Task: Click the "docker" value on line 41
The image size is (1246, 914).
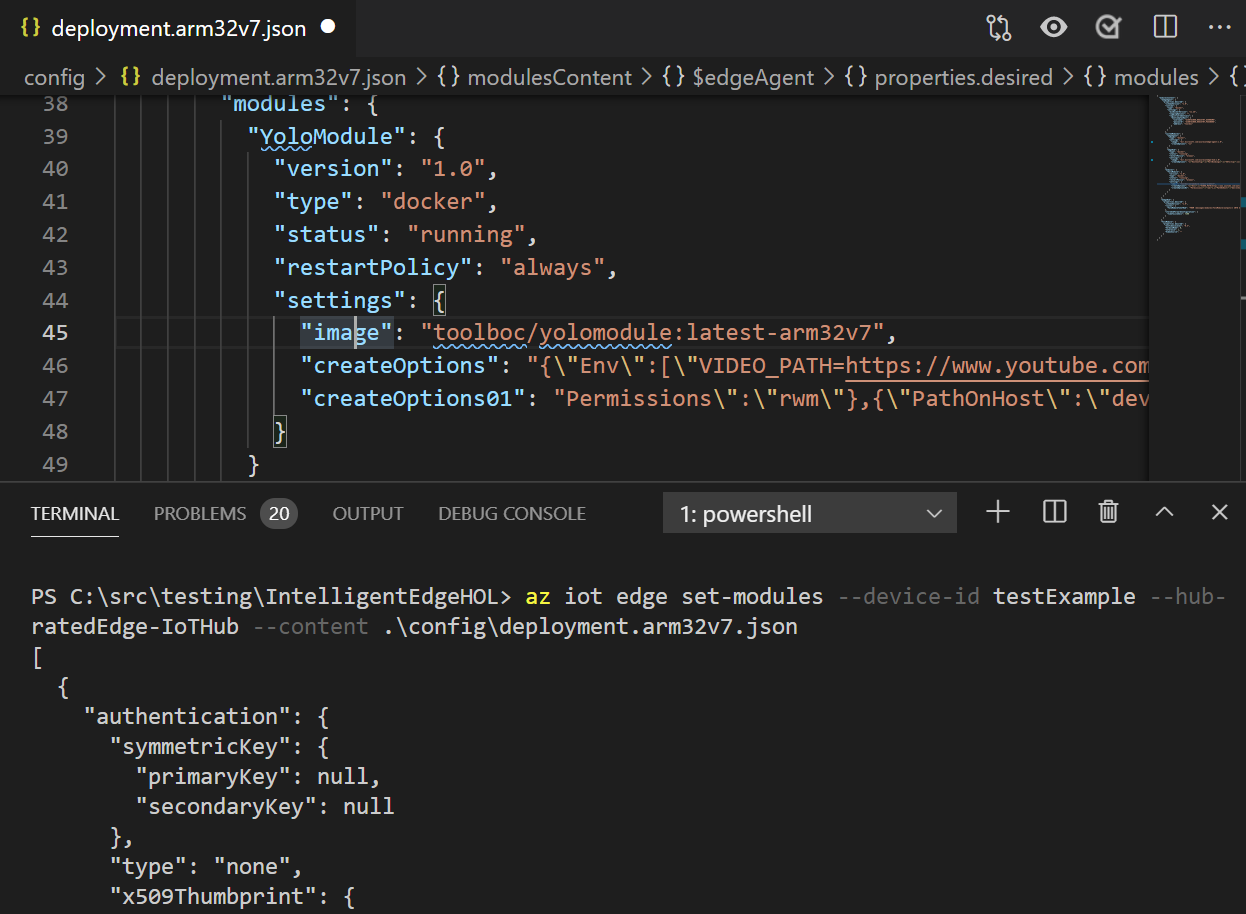Action: 433,201
